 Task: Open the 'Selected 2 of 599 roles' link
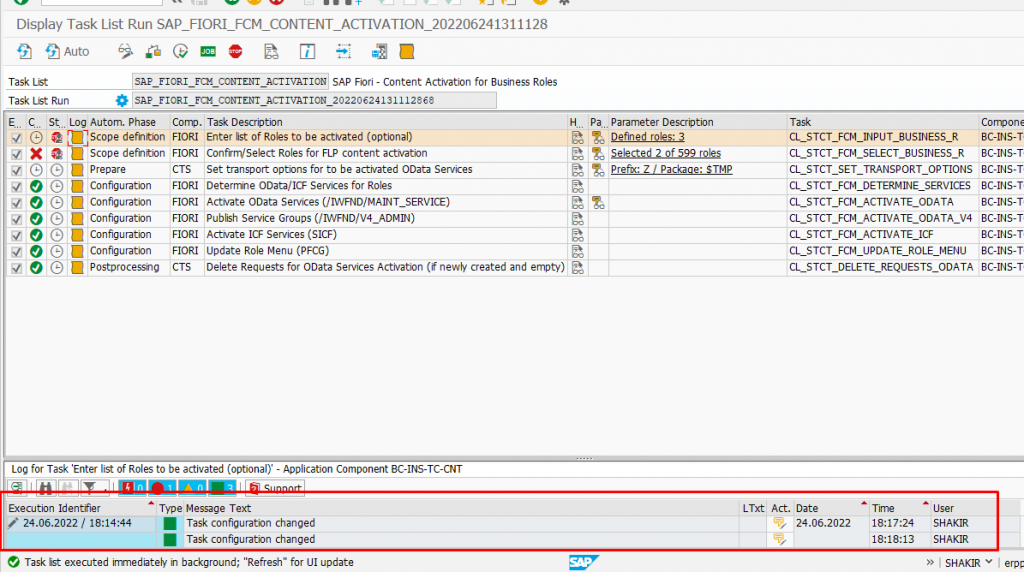tap(665, 153)
